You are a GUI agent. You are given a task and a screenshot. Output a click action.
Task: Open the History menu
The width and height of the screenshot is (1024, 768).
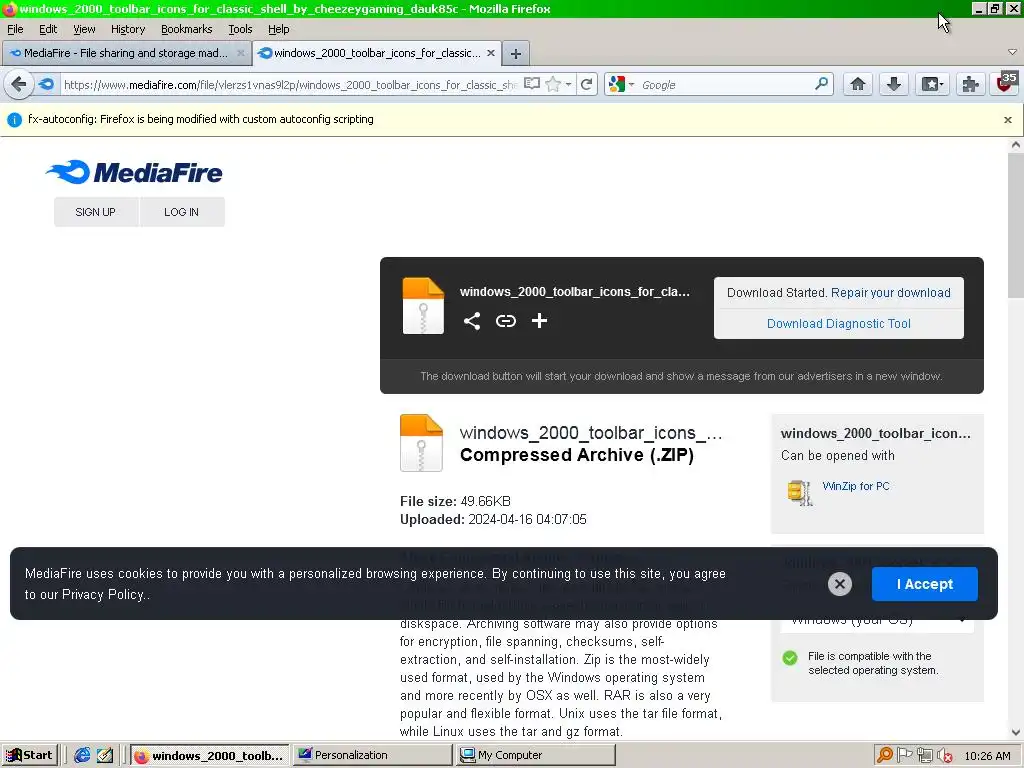pyautogui.click(x=128, y=29)
